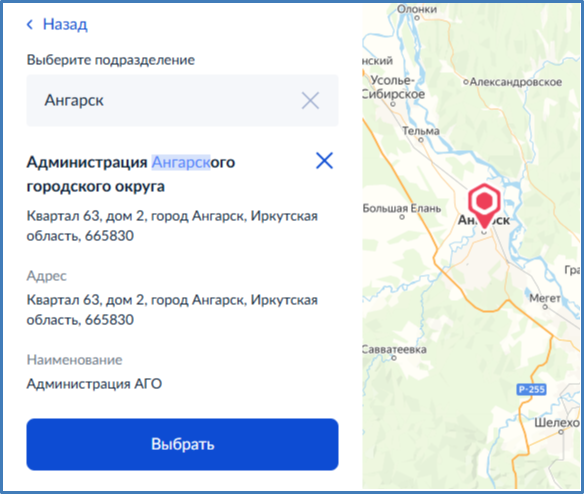The image size is (584, 494).
Task: Click the red map pin marker
Action: click(x=484, y=206)
